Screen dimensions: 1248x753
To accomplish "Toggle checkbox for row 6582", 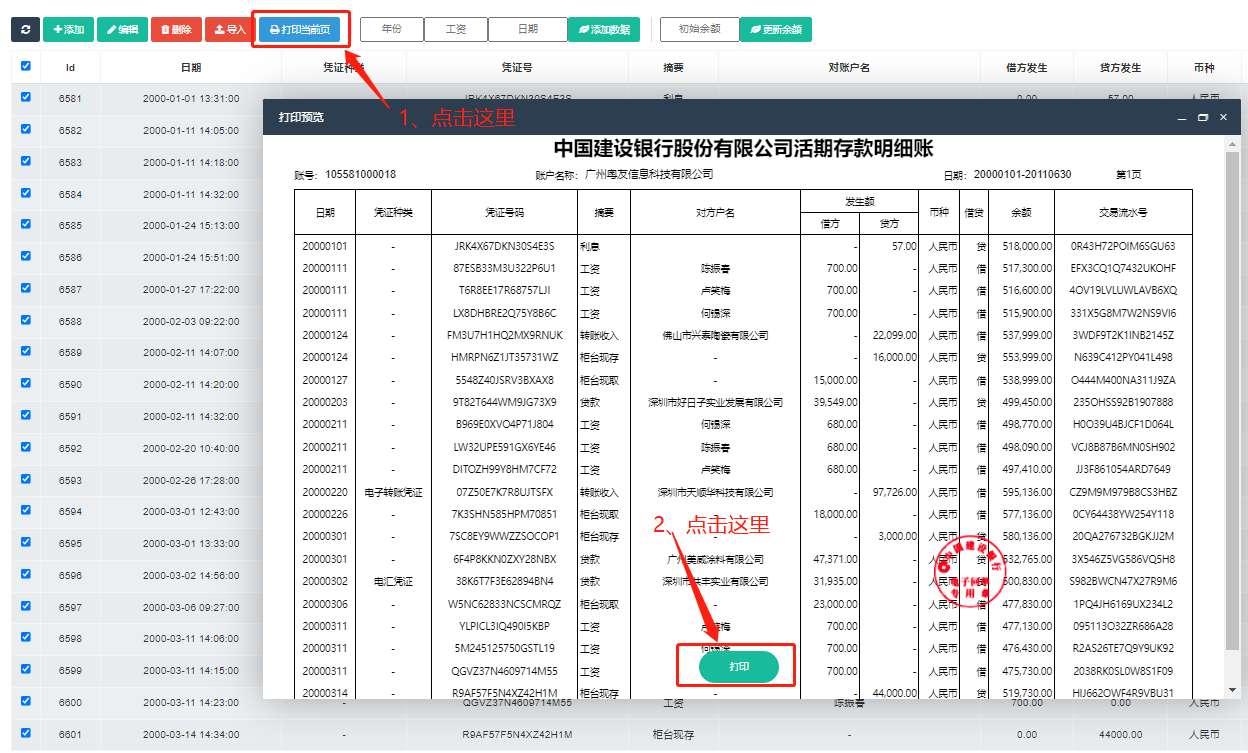I will 26,129.
